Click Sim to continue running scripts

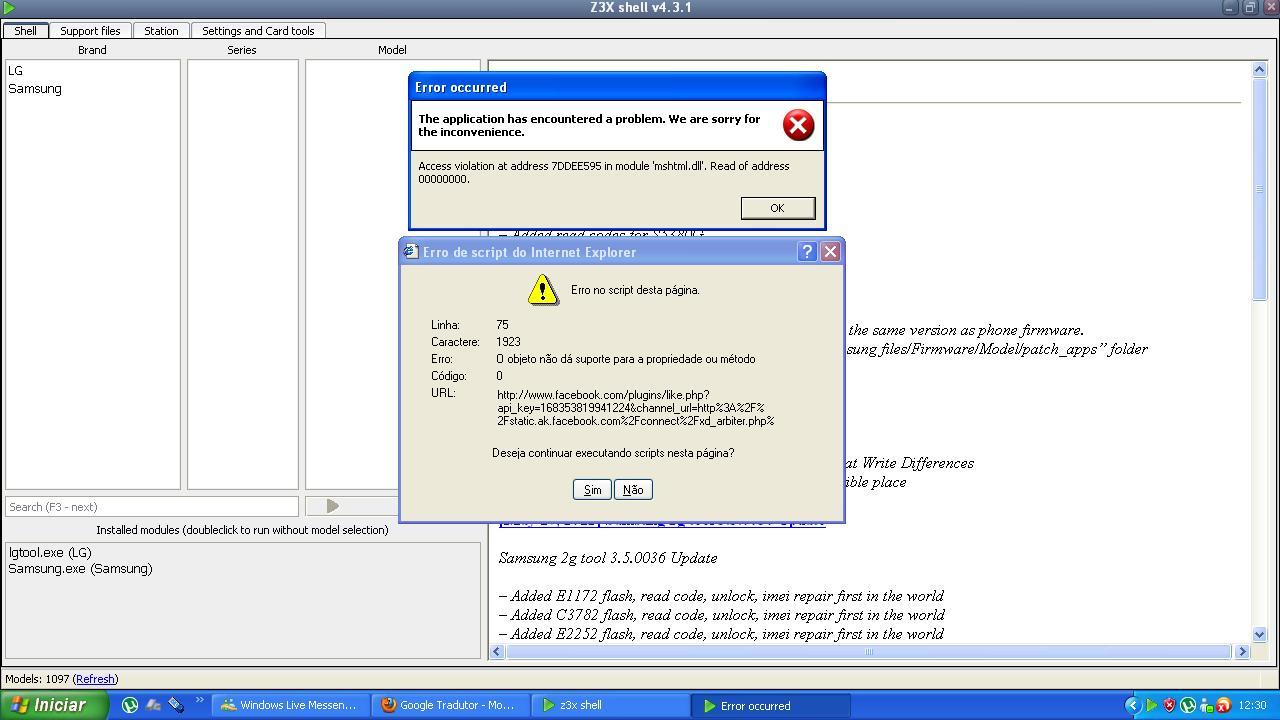pos(592,489)
